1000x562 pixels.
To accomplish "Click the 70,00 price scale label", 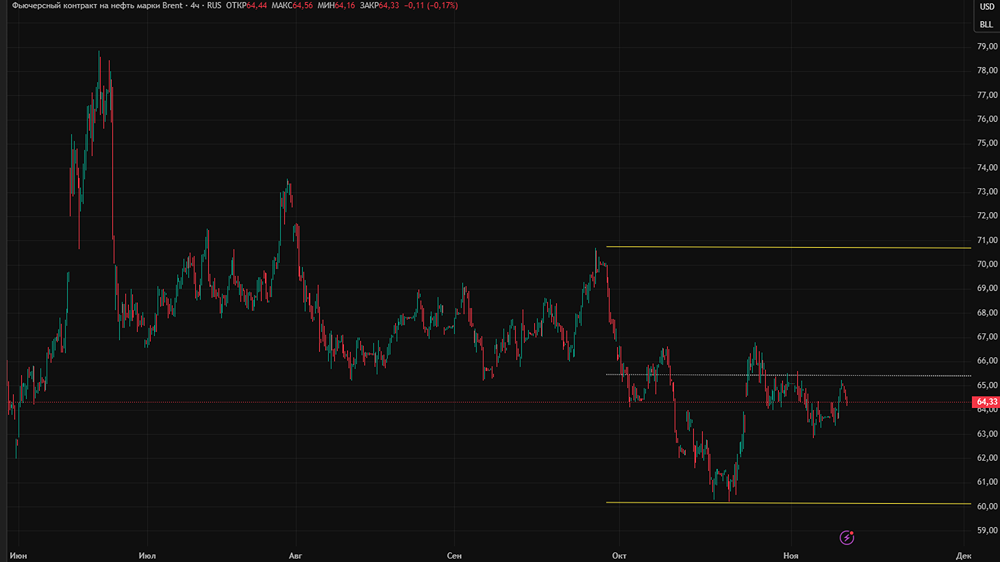I will click(x=986, y=264).
